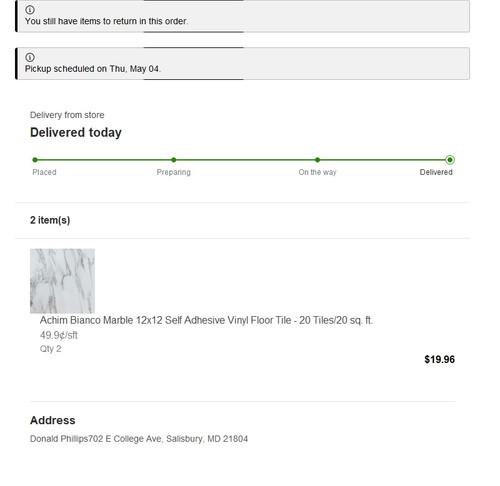Click the Qty 2 quantity label
Screen dimensions: 500x486
pyautogui.click(x=51, y=349)
